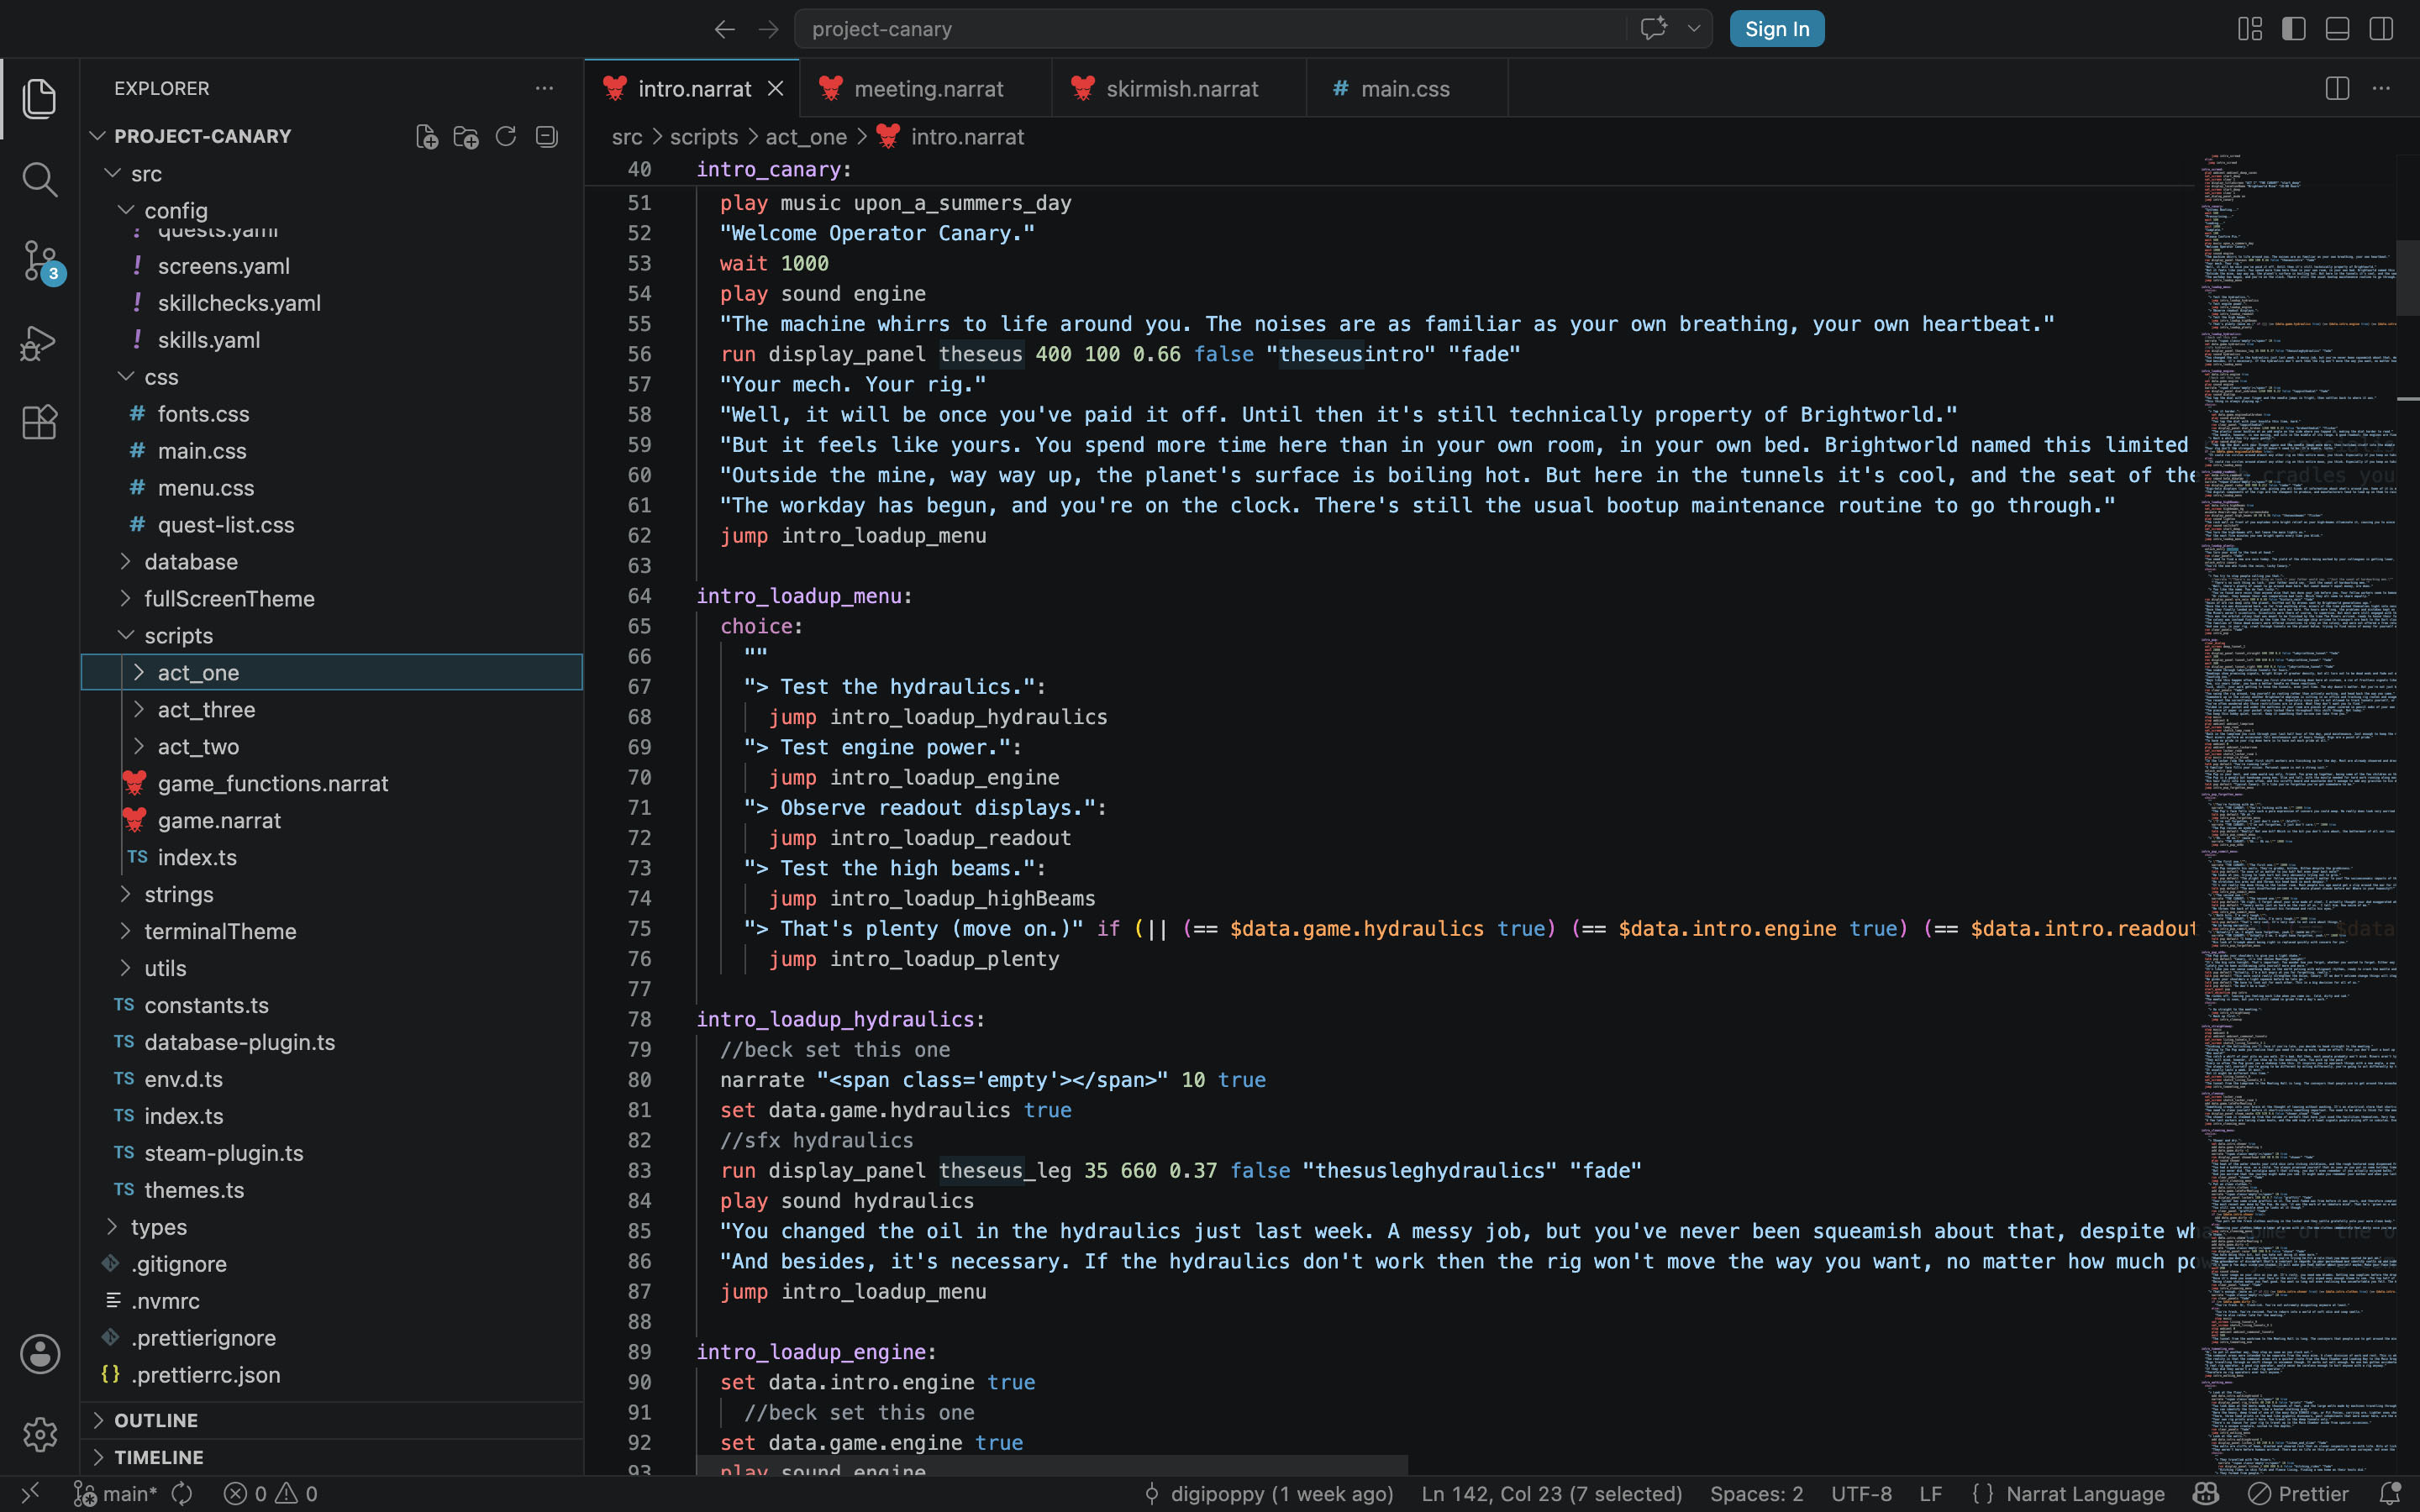Click the New File icon in Explorer
Image resolution: width=2420 pixels, height=1512 pixels.
[x=427, y=136]
